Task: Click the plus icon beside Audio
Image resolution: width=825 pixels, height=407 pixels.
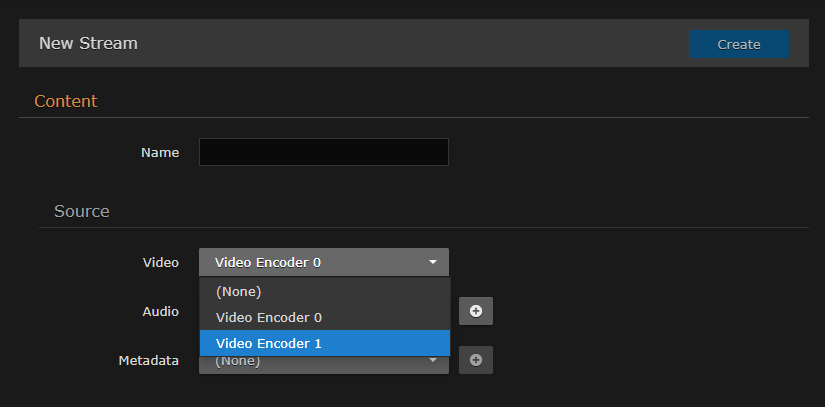Action: pos(476,311)
